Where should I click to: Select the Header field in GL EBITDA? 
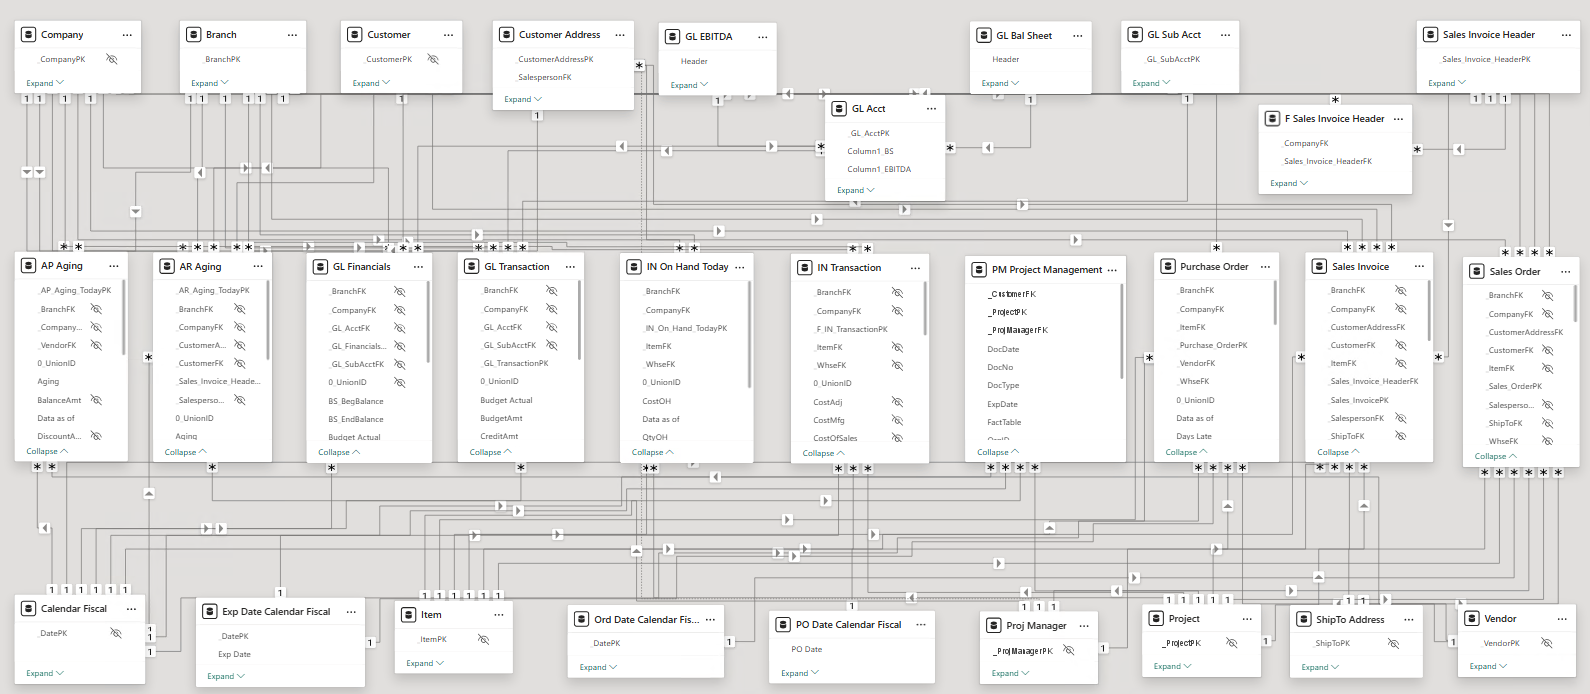tap(694, 61)
